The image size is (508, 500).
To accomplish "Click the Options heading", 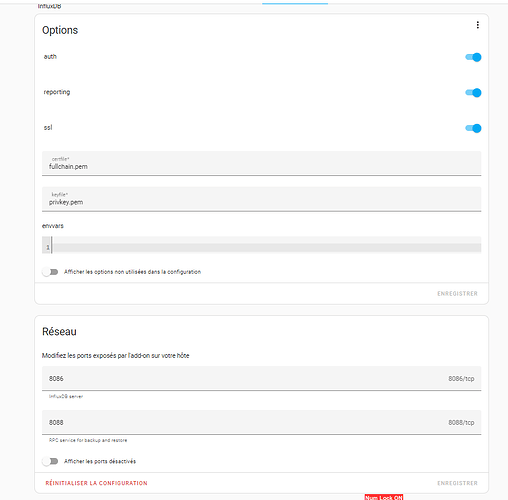I will click(x=60, y=30).
